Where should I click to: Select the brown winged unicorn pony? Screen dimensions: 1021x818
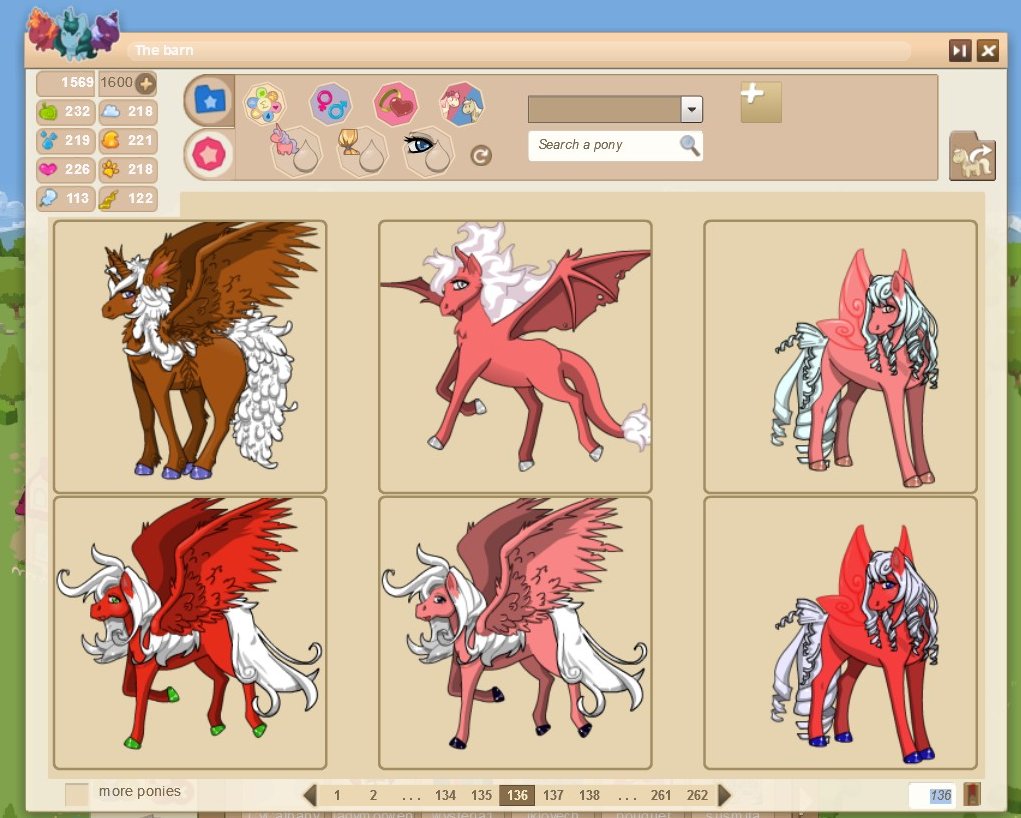click(190, 356)
